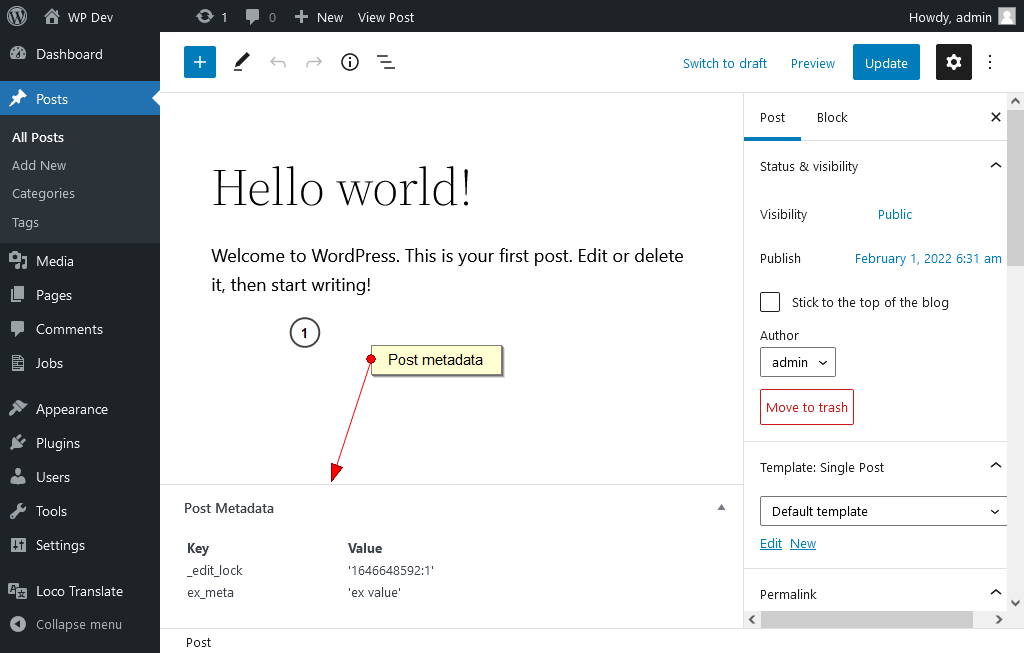
Task: Open the Author dropdown showing admin
Action: tap(797, 362)
